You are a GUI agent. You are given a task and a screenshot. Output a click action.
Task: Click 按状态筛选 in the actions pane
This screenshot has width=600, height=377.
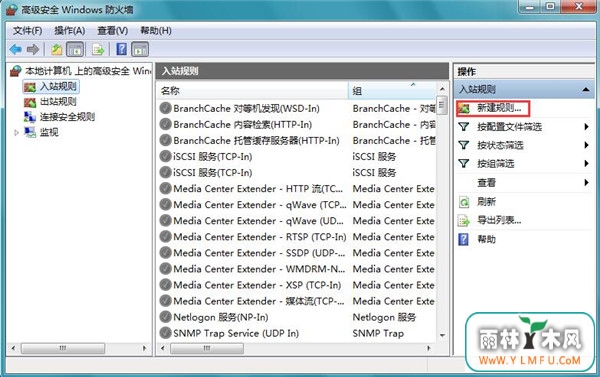click(500, 145)
